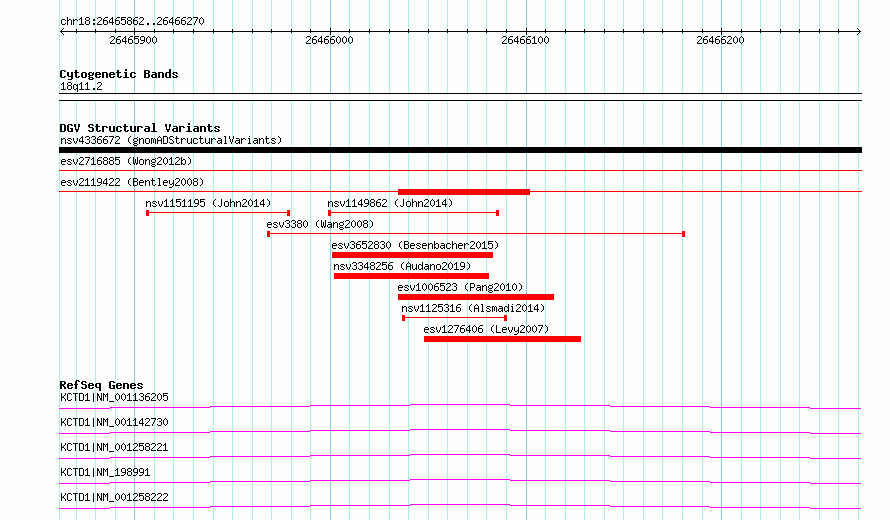Select the Cytogenetic Bands track title
The height and width of the screenshot is (520, 890).
coord(119,74)
